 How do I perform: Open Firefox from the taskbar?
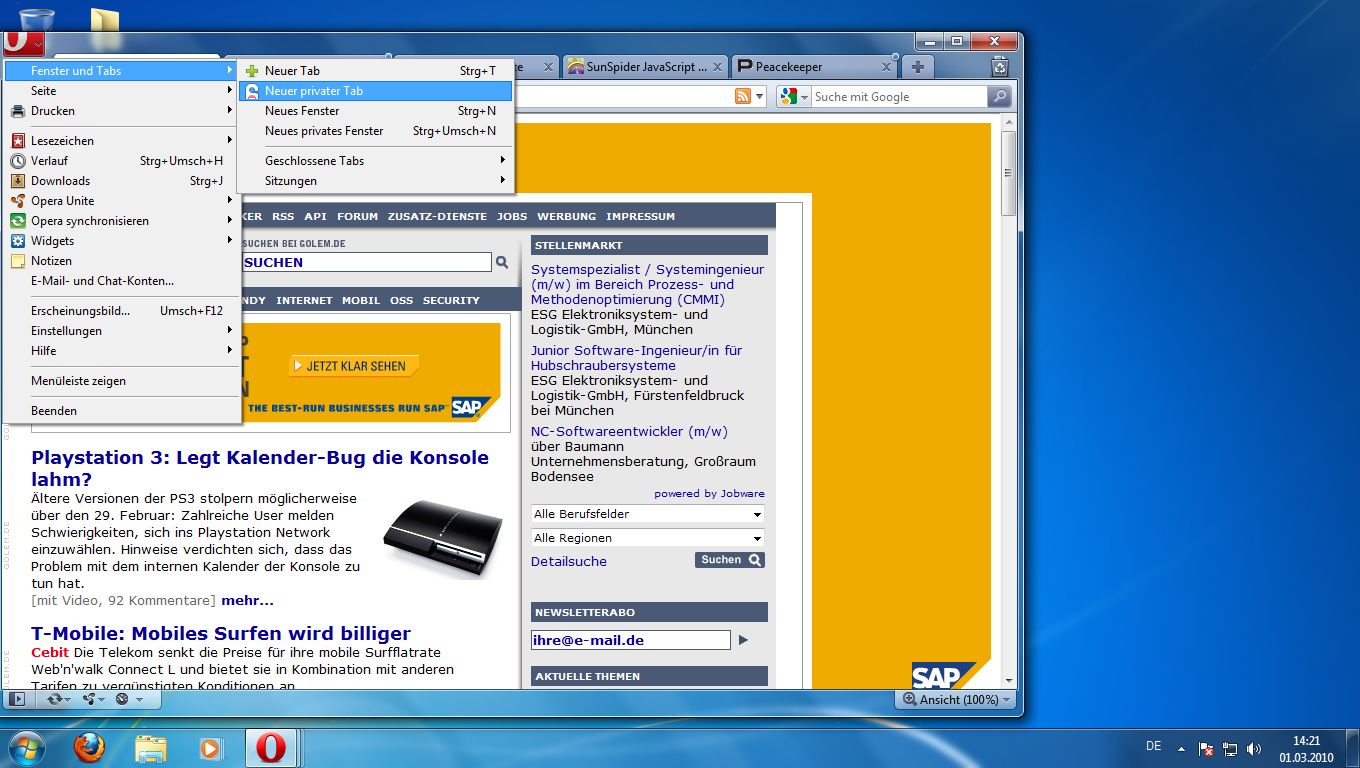(89, 747)
